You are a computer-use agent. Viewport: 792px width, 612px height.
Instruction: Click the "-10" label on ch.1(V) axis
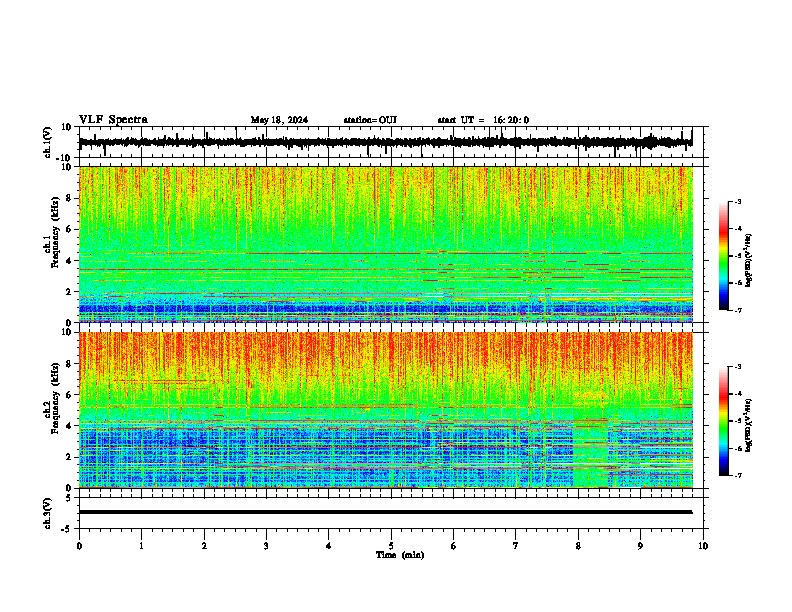[x=64, y=158]
